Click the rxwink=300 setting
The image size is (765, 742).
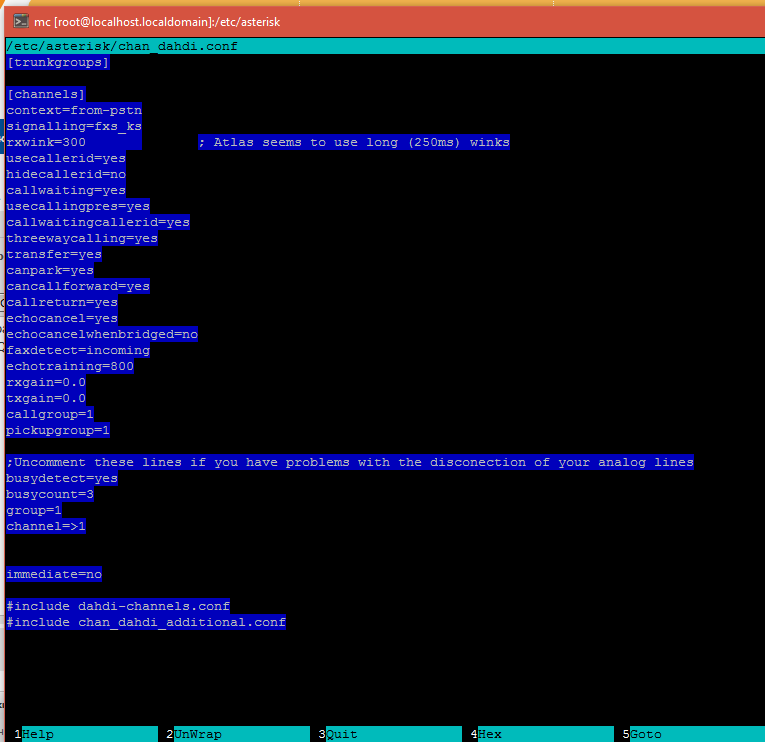tap(46, 142)
